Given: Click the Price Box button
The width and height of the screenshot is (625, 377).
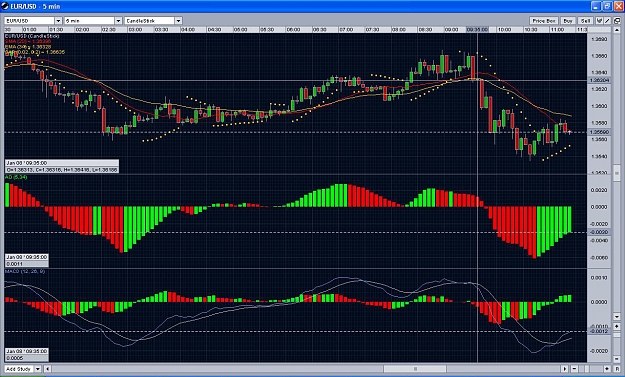Looking at the screenshot, I should click(x=544, y=21).
